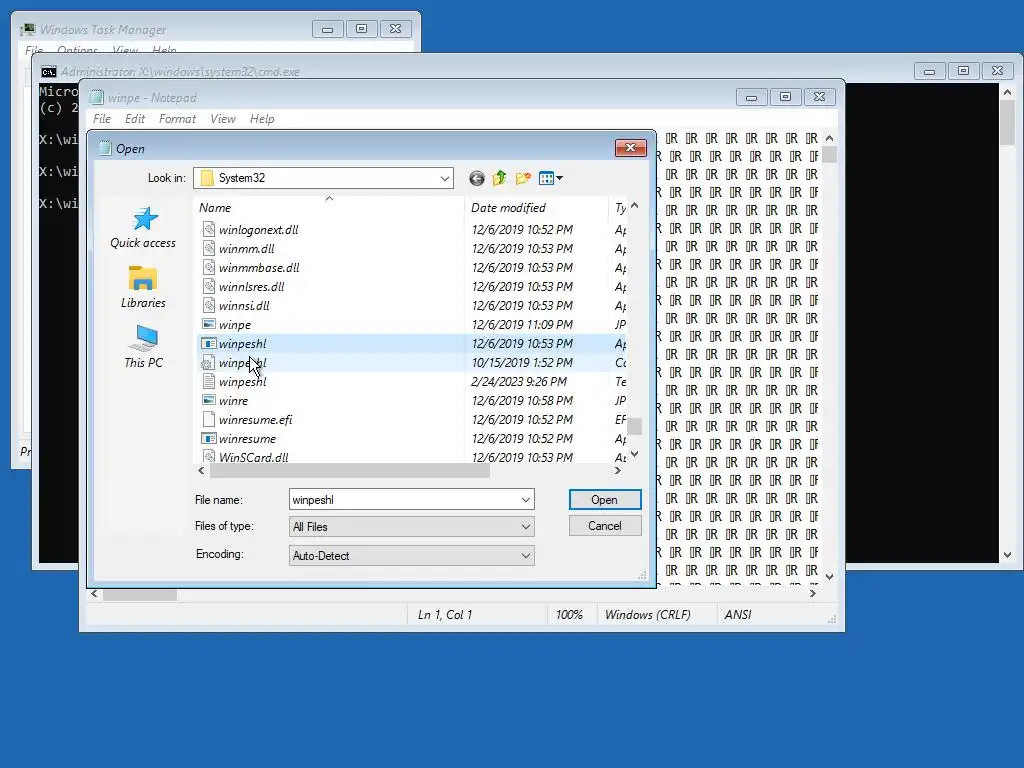The height and width of the screenshot is (768, 1024).
Task: Select the winpe image file
Action: click(234, 325)
